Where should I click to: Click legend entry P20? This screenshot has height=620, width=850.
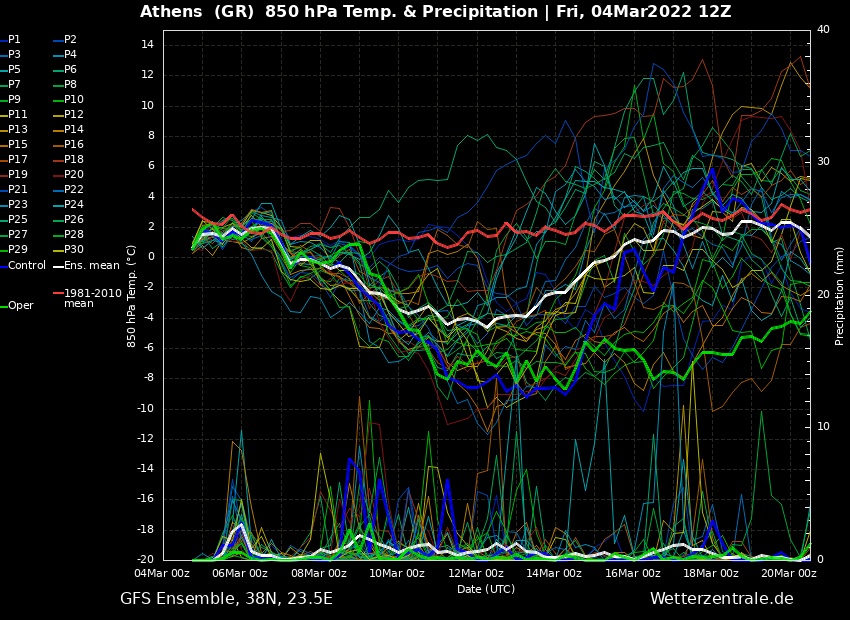(x=74, y=175)
